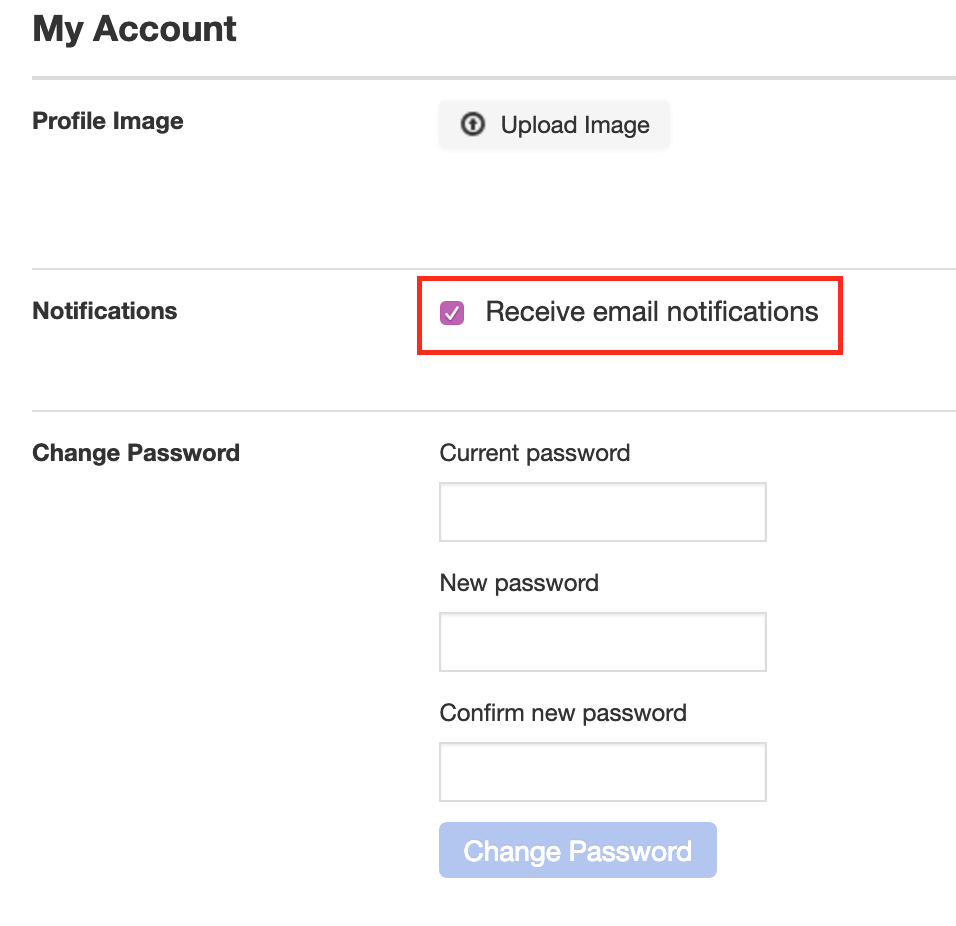Click the word 'Upload' in the upload button
The height and width of the screenshot is (926, 956).
539,125
